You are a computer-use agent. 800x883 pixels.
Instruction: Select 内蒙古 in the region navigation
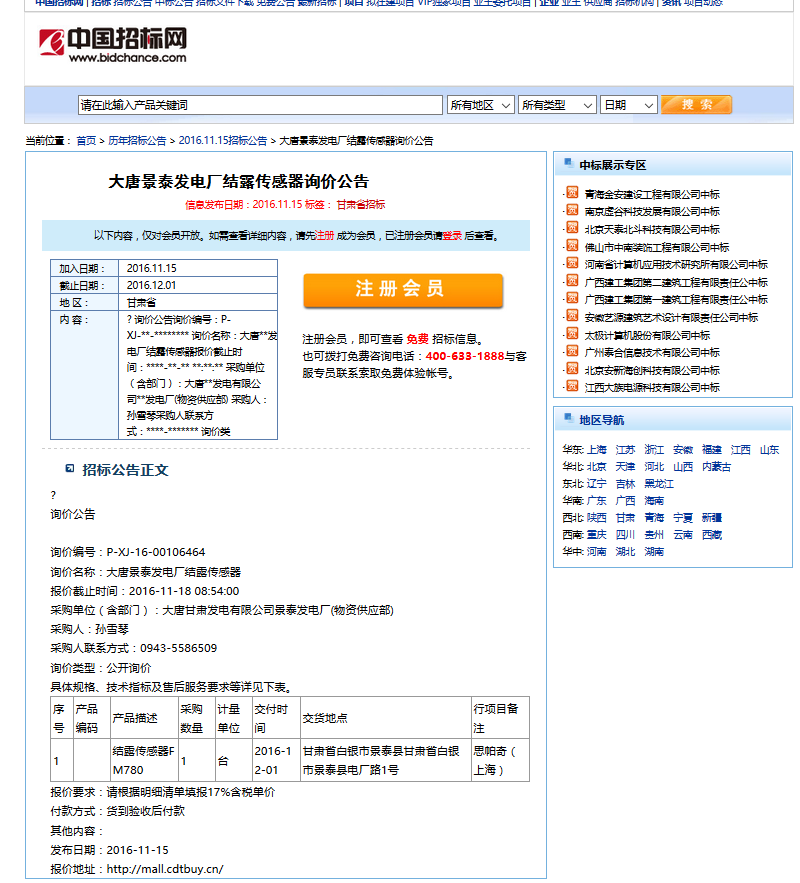click(716, 467)
